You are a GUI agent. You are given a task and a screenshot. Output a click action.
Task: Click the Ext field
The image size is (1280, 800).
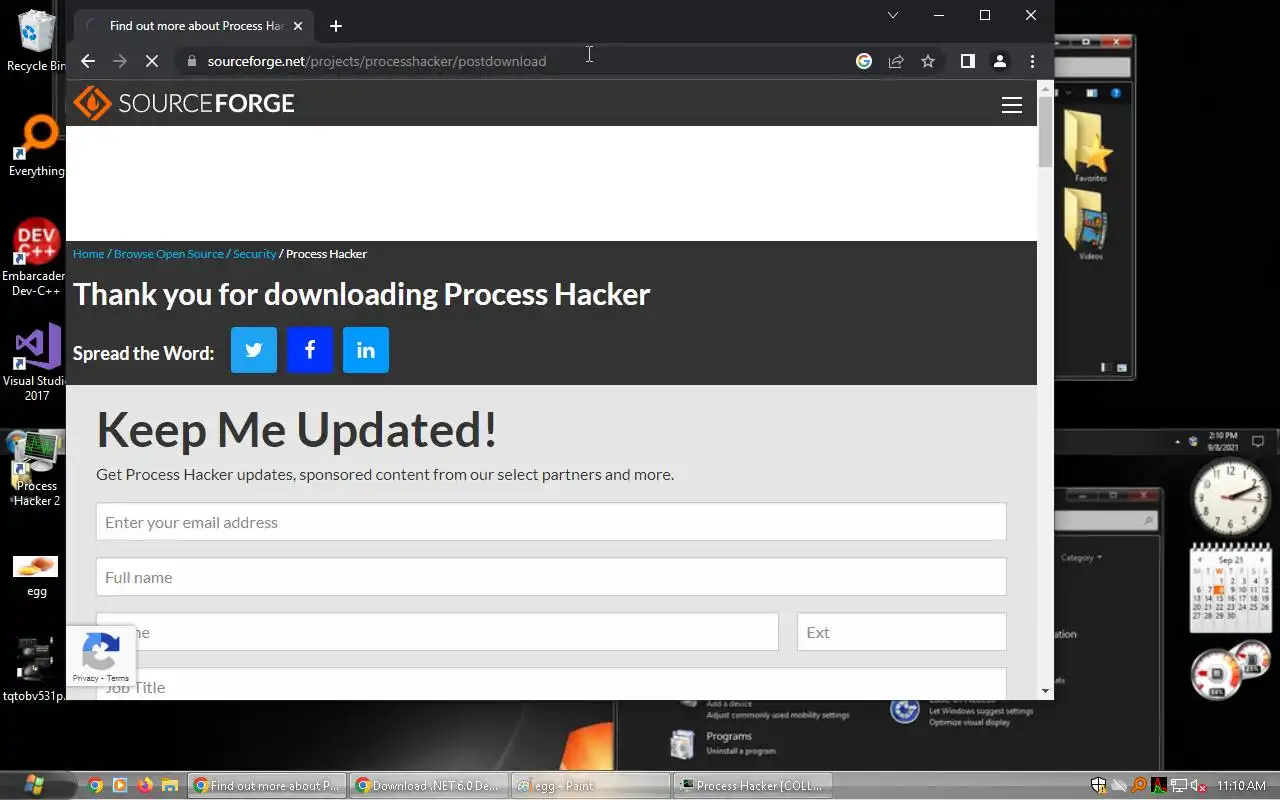point(902,632)
